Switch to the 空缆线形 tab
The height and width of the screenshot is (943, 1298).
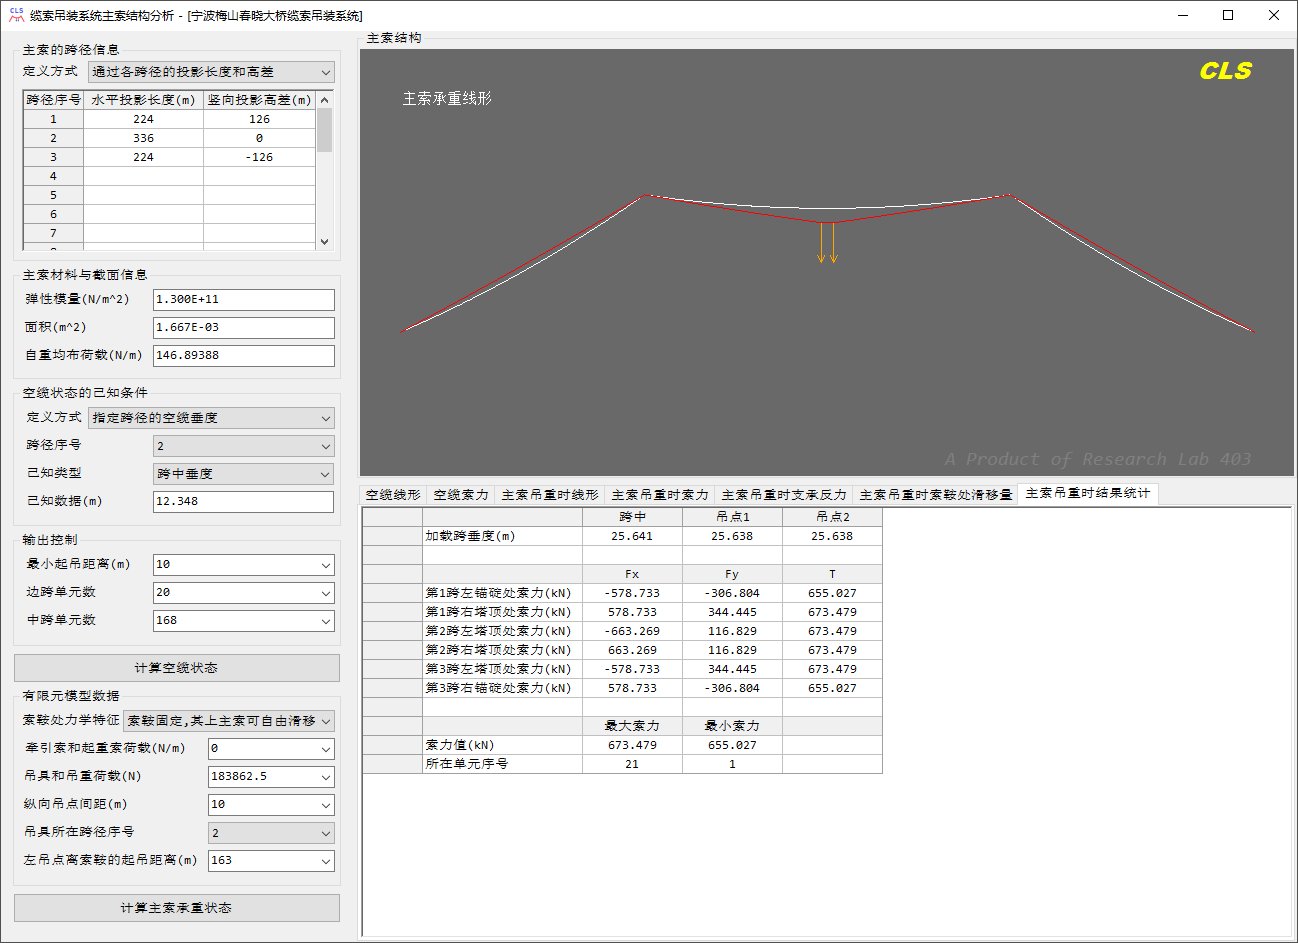[x=393, y=495]
